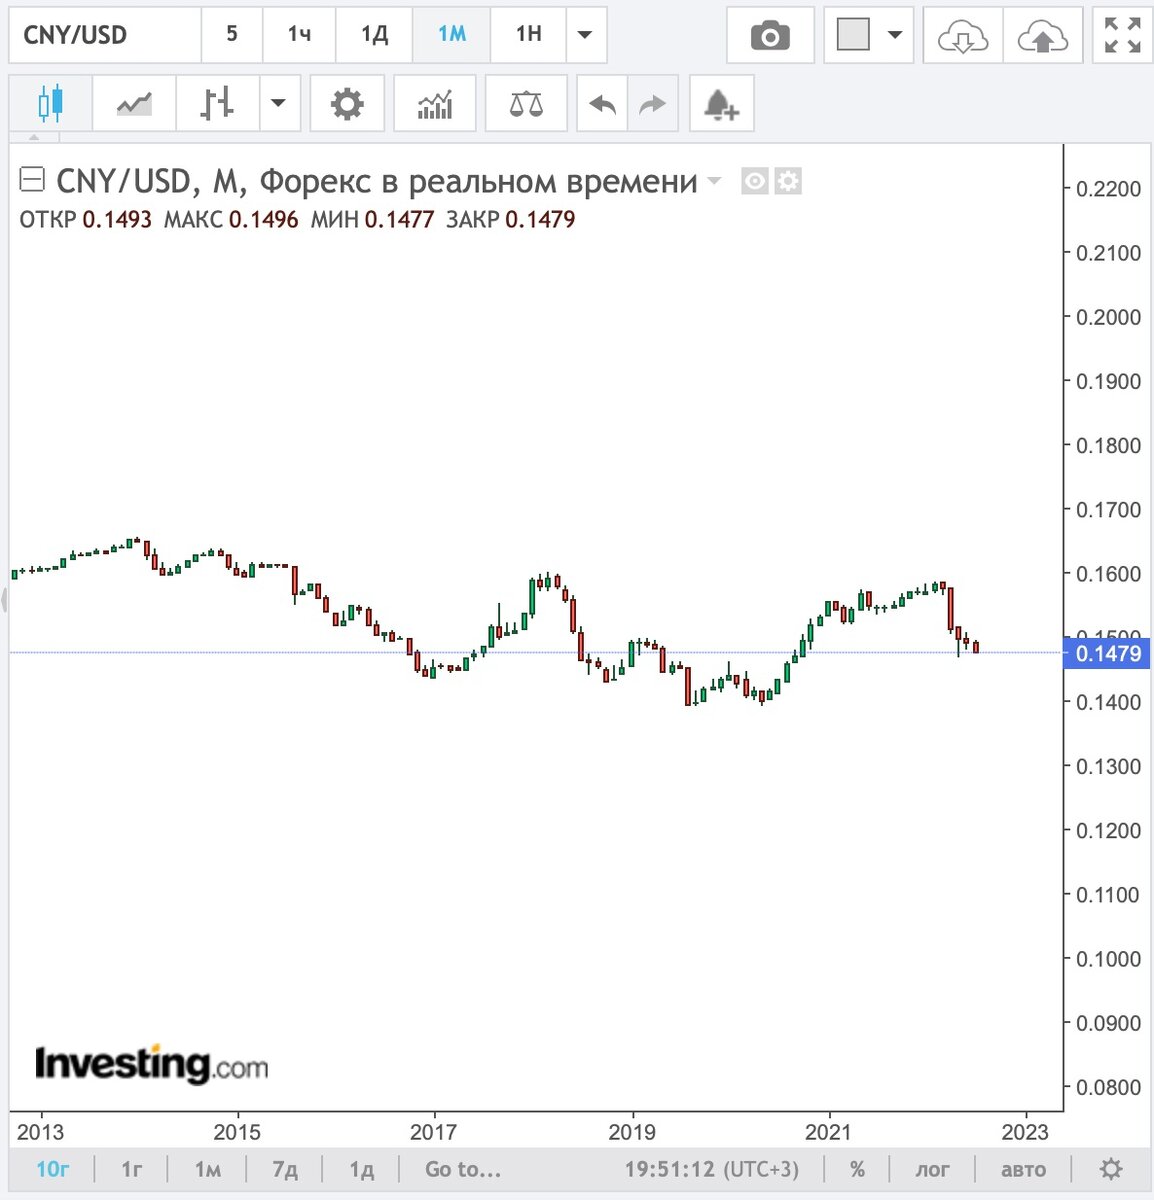Image resolution: width=1154 pixels, height=1200 pixels.
Task: Select the 1ч hourly interval
Action: [299, 35]
